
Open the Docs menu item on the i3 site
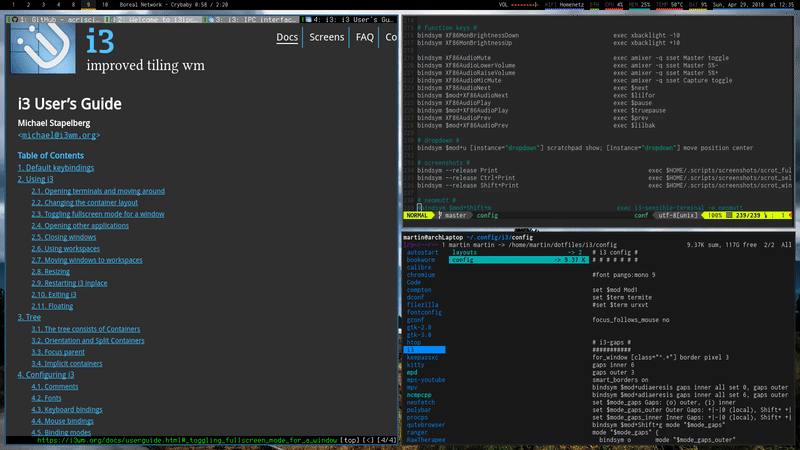pyautogui.click(x=287, y=37)
